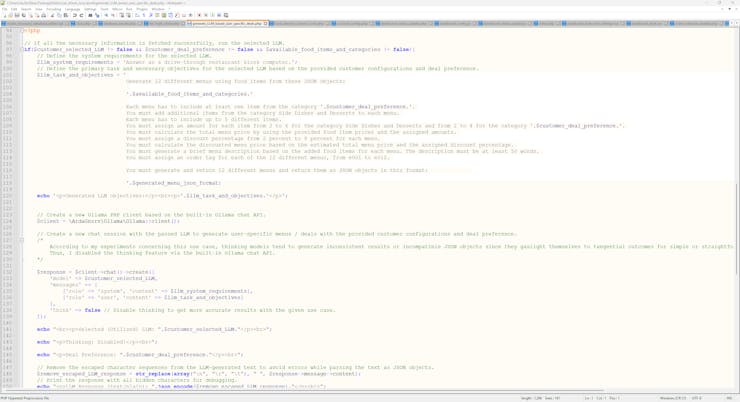Screen dimensions: 740x402
Task: Click the Stop Recording macro icon
Action: (x=206, y=15)
